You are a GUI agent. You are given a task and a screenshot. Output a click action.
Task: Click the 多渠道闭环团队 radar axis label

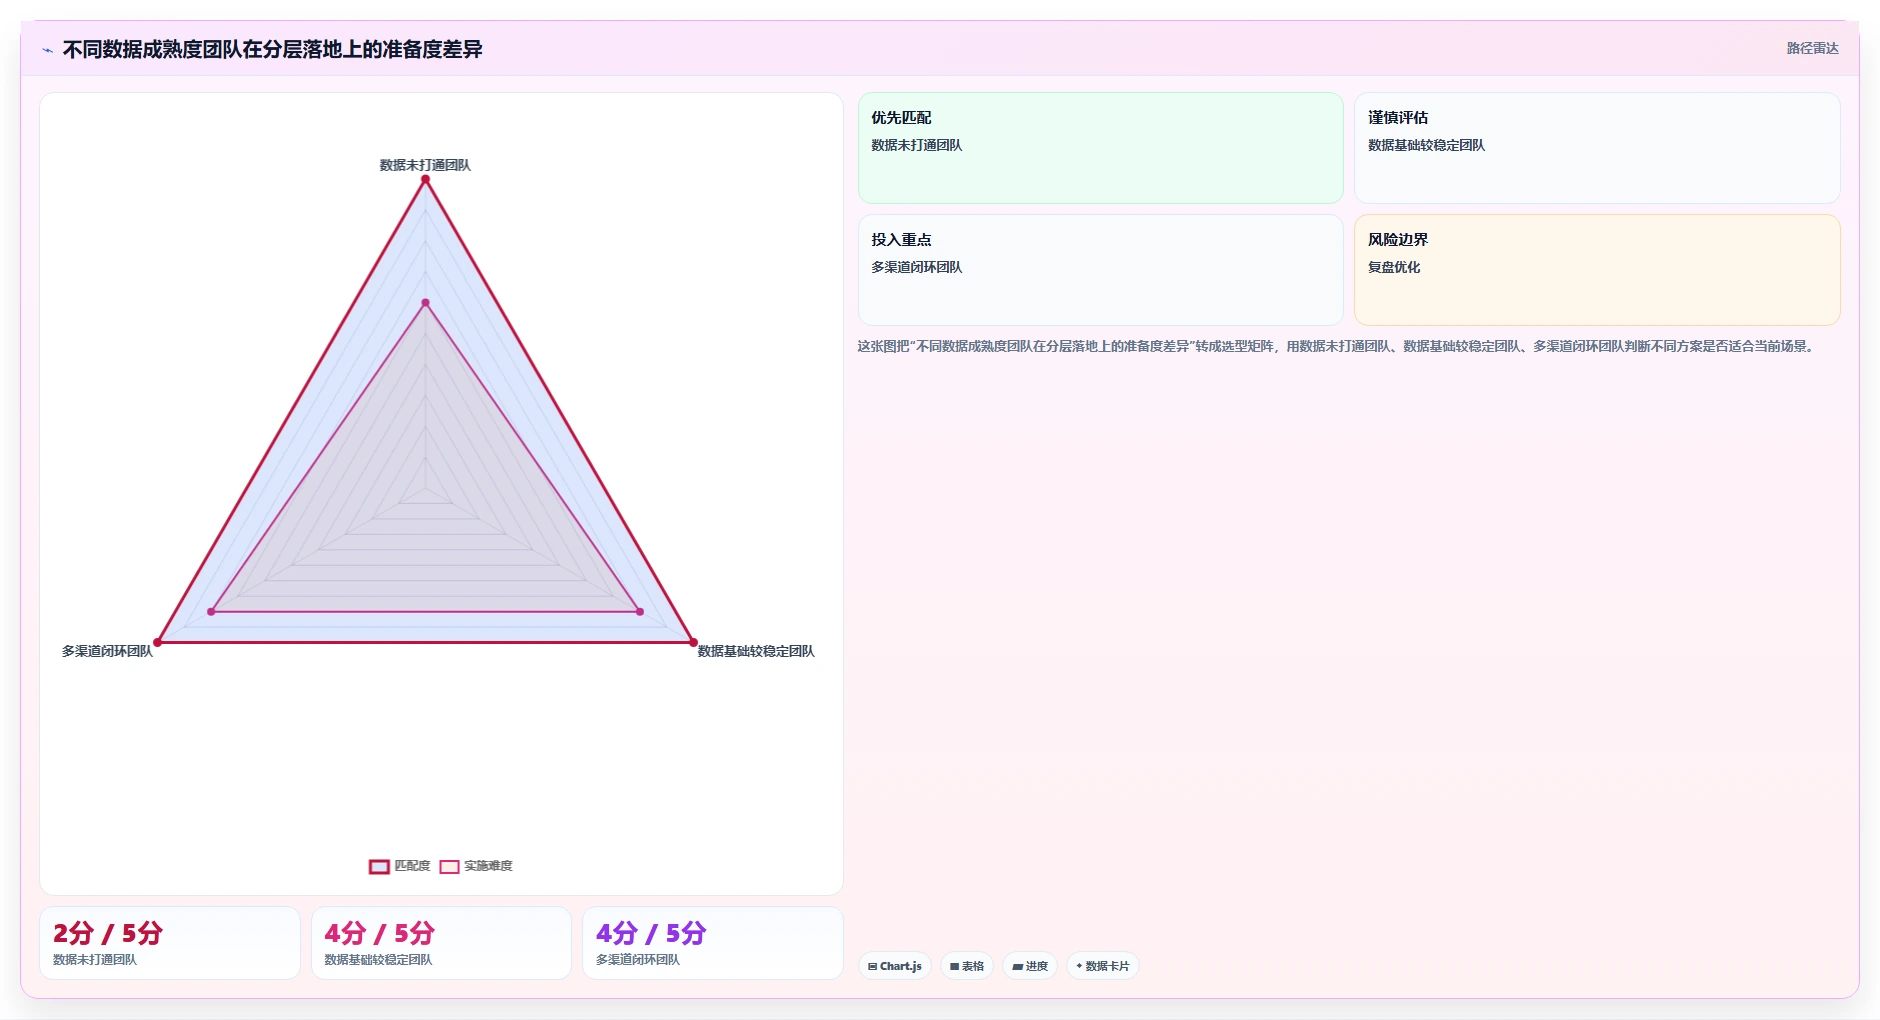107,651
